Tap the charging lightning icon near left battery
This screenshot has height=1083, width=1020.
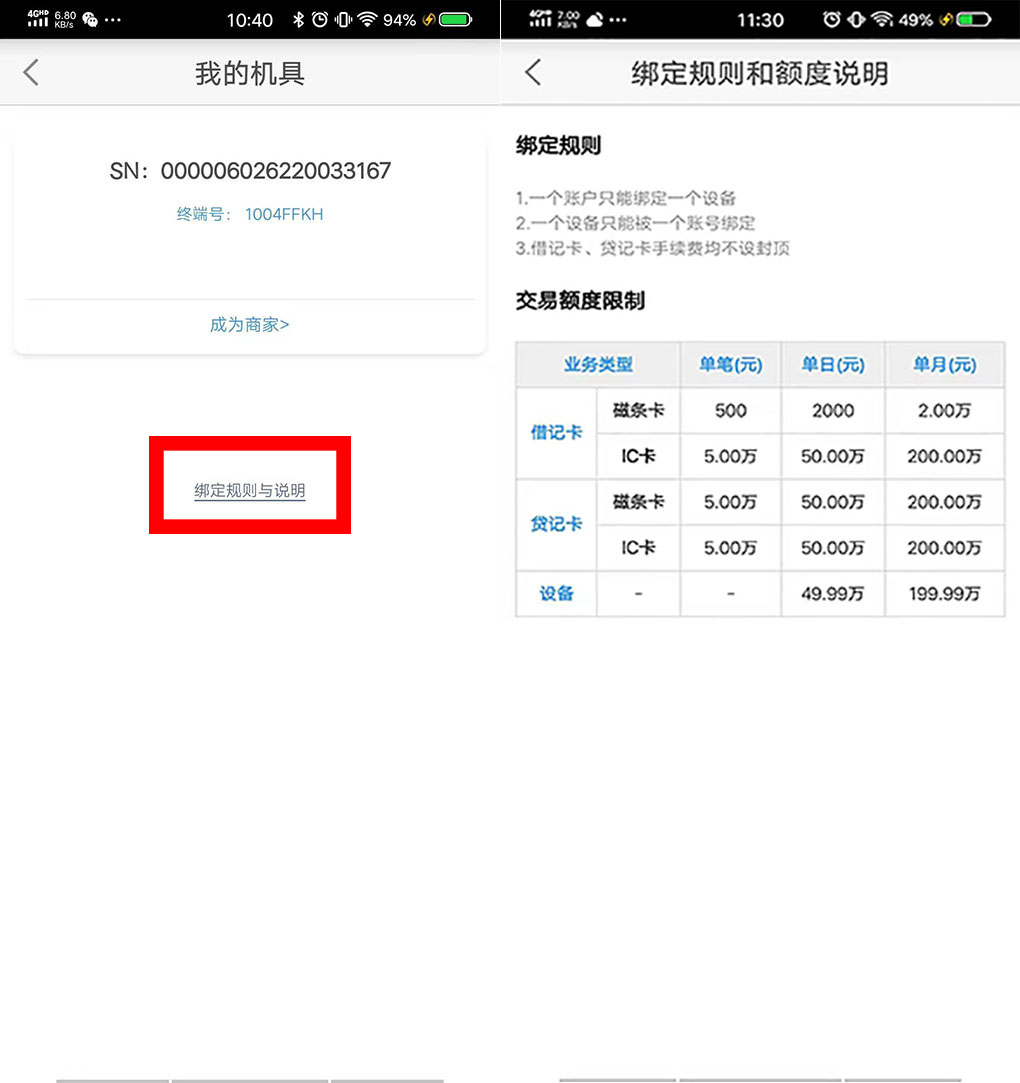pyautogui.click(x=430, y=19)
